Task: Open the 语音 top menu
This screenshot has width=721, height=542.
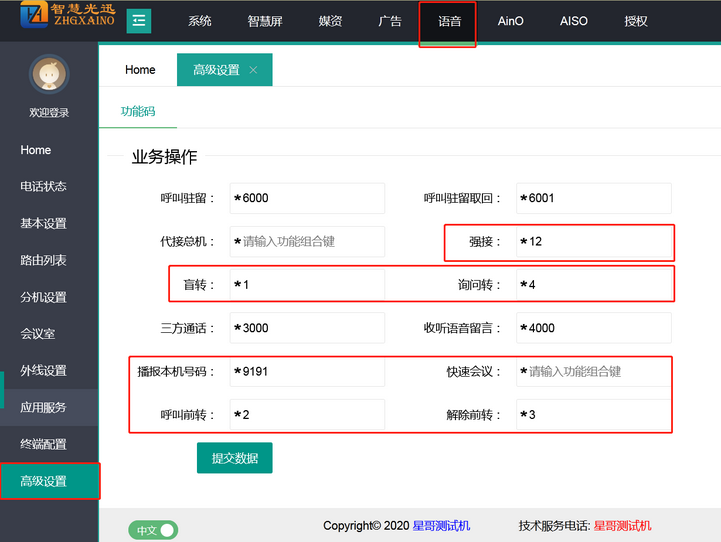Action: point(449,21)
